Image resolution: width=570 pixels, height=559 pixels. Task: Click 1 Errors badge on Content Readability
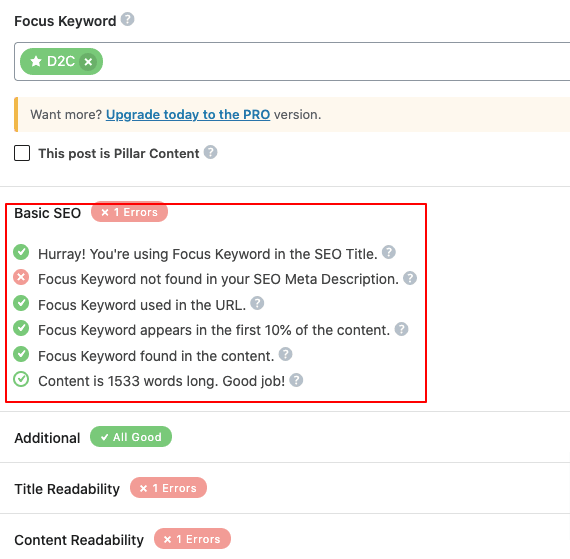coord(192,539)
